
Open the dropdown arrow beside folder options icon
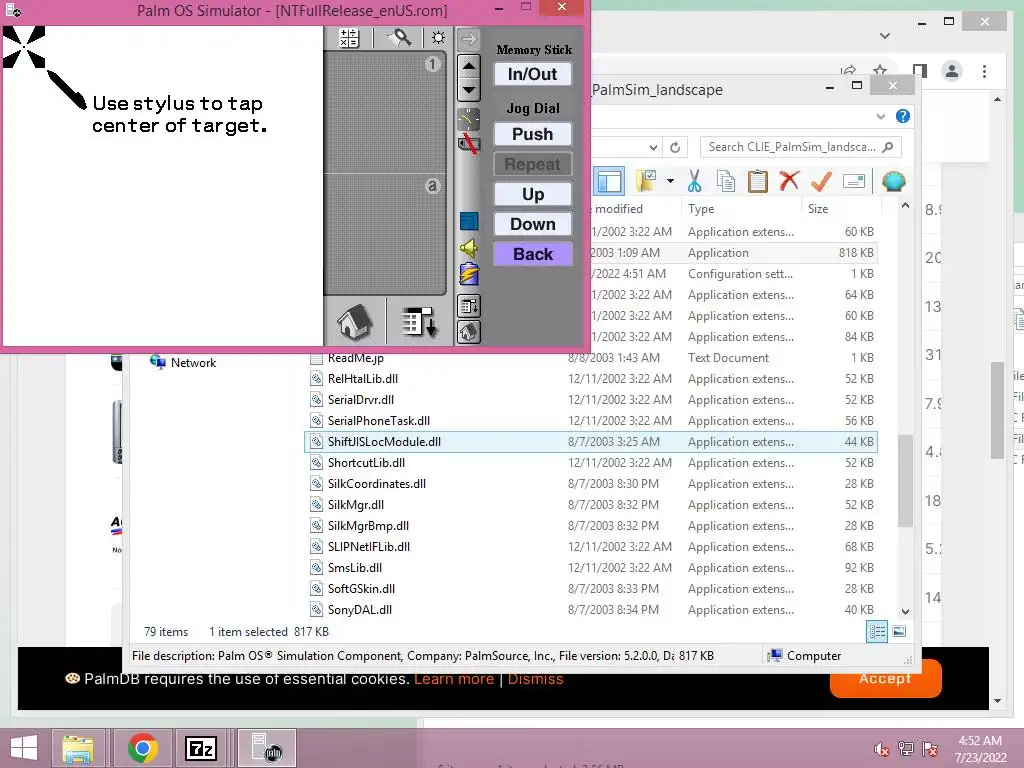coord(670,181)
